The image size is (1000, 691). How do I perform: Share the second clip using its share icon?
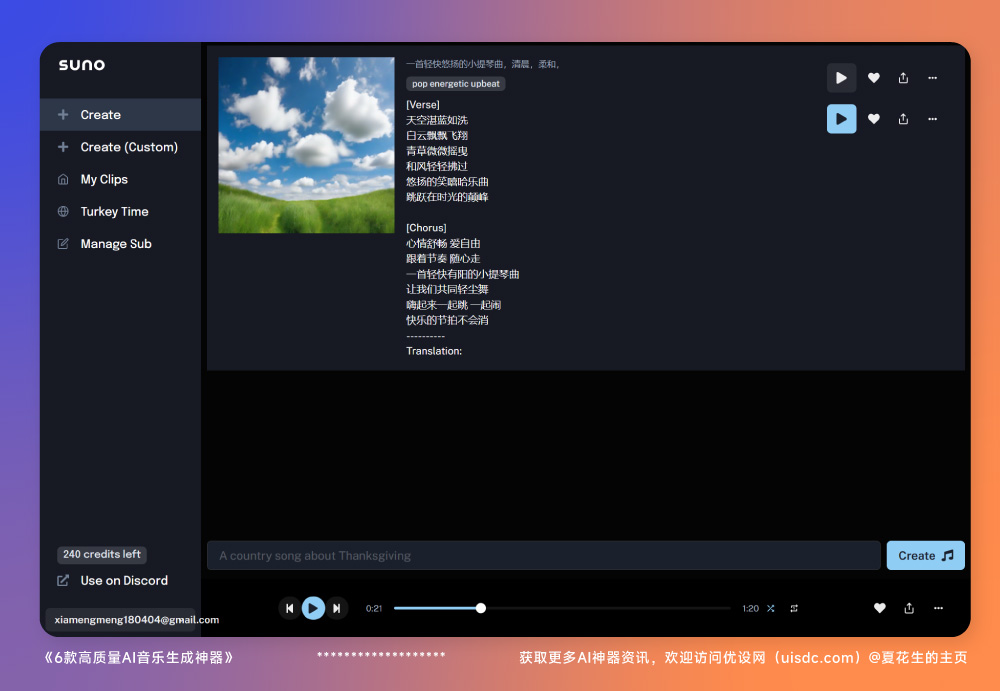click(x=903, y=119)
